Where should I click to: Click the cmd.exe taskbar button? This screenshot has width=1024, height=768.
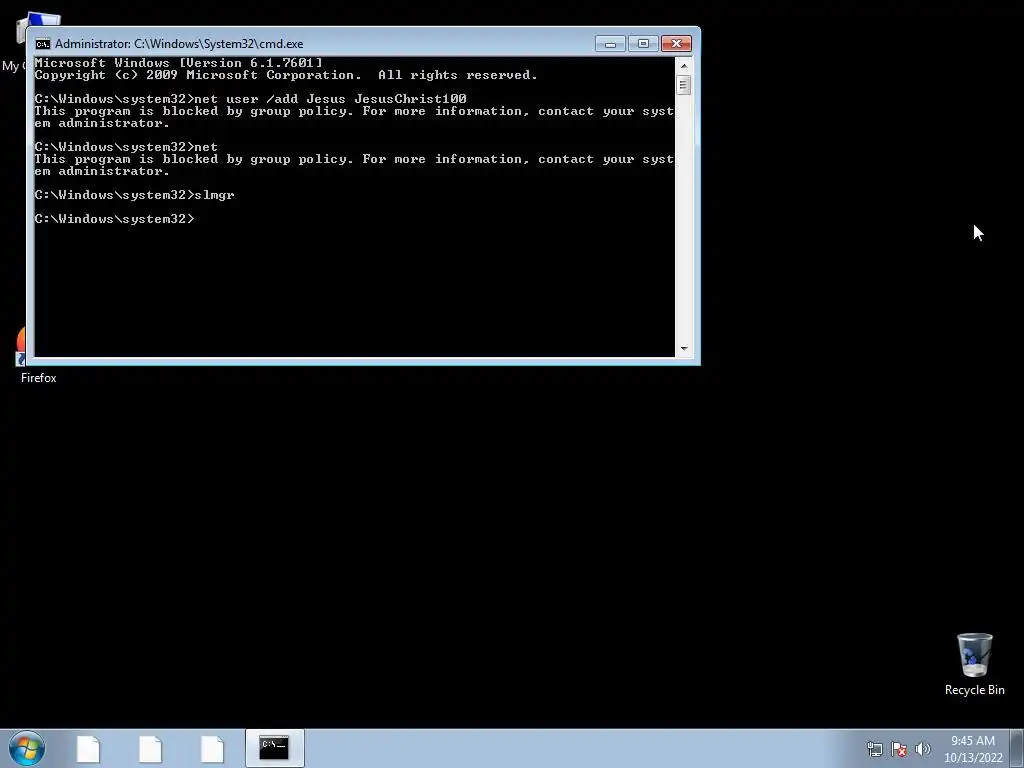[x=274, y=748]
